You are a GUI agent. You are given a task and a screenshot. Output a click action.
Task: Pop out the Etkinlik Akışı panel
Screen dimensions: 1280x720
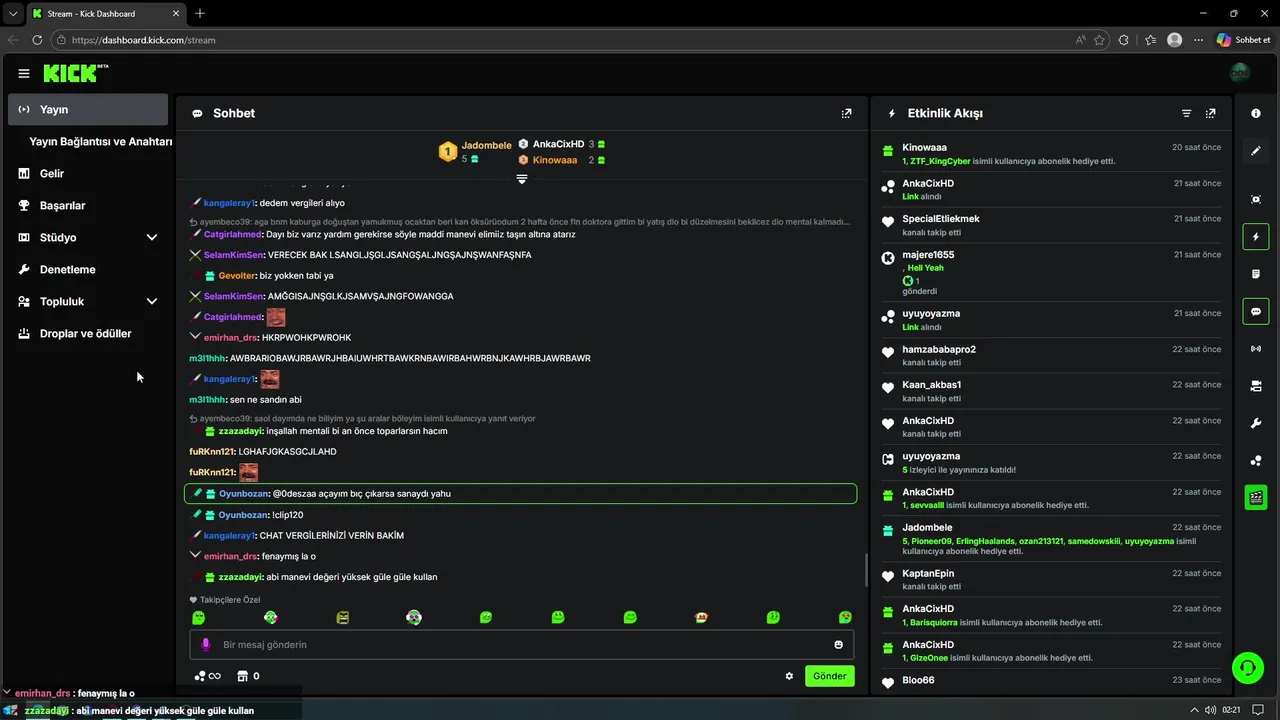[x=1210, y=113]
